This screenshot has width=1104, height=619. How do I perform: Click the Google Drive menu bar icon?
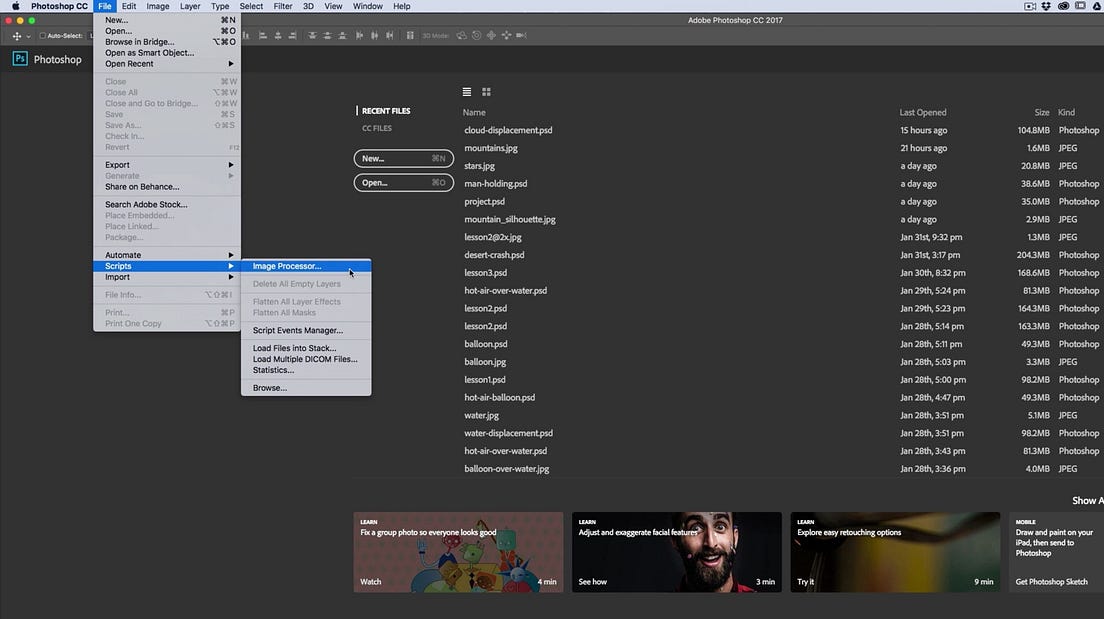tap(1095, 6)
